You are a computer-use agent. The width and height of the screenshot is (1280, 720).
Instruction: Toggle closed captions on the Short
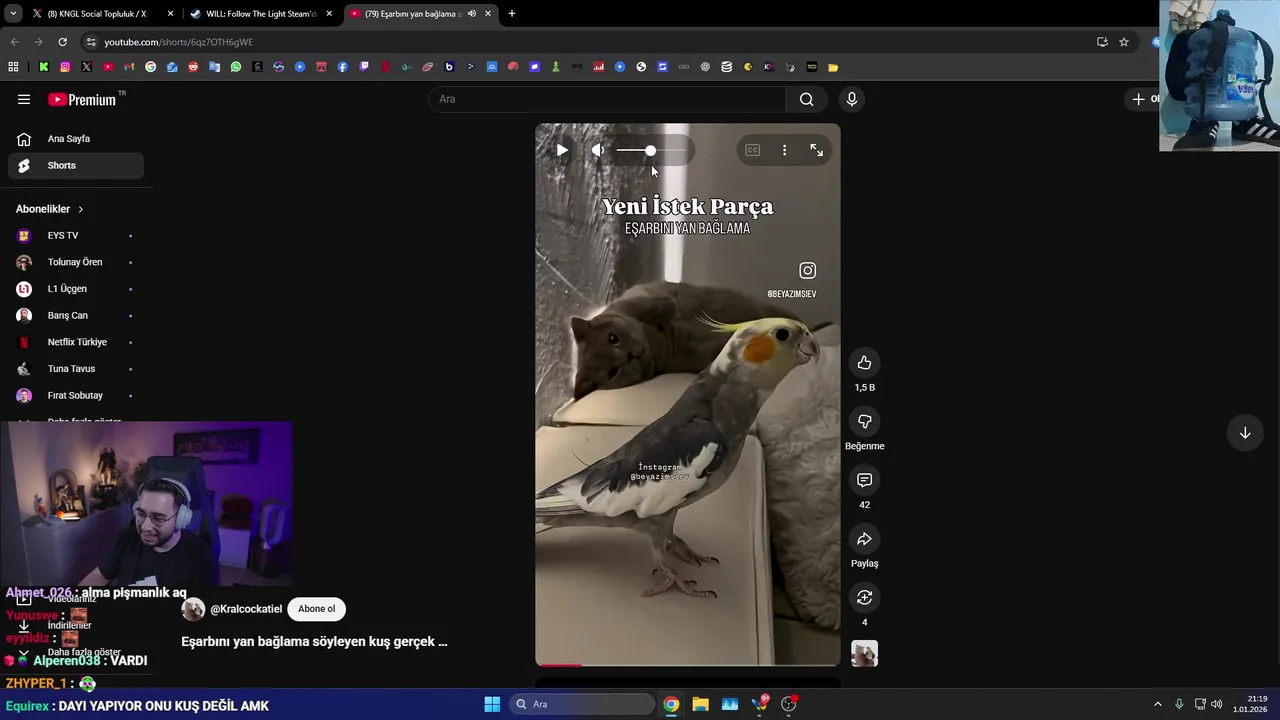tap(752, 150)
